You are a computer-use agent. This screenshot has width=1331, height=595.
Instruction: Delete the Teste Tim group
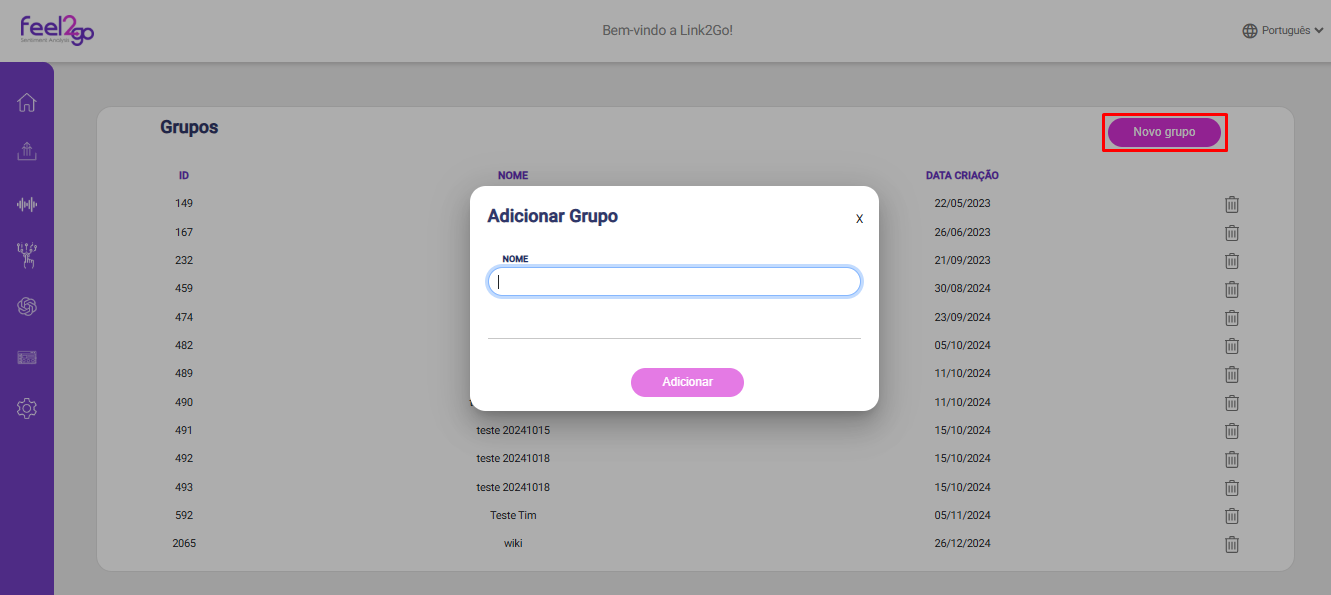[x=1232, y=516]
